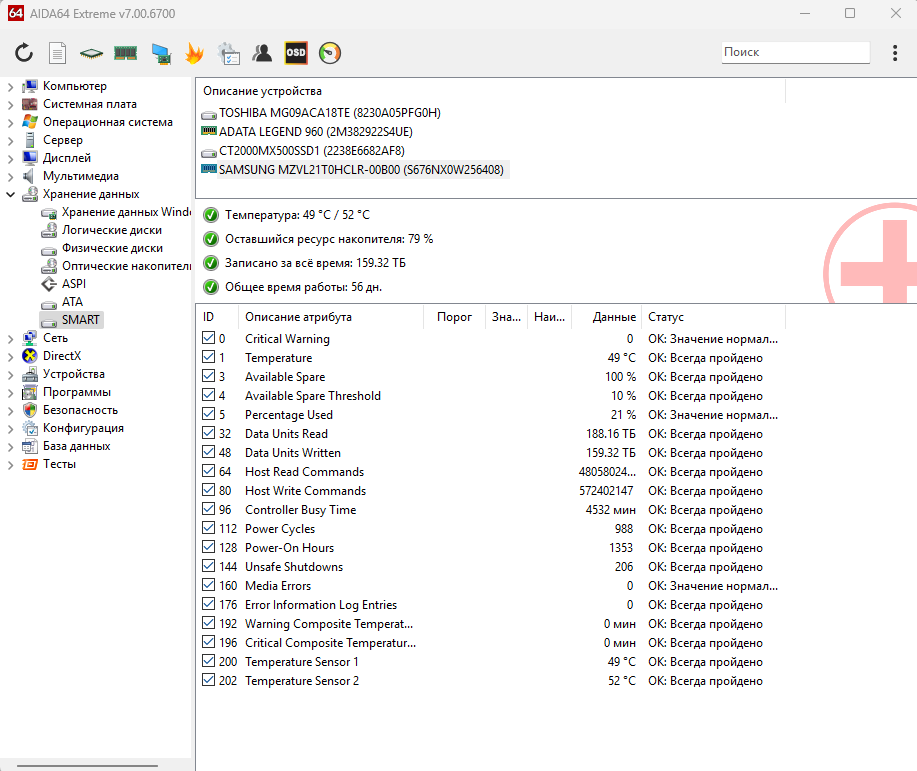Viewport: 917px width, 771px height.
Task: Open the Report toolbar icon
Action: click(x=57, y=53)
